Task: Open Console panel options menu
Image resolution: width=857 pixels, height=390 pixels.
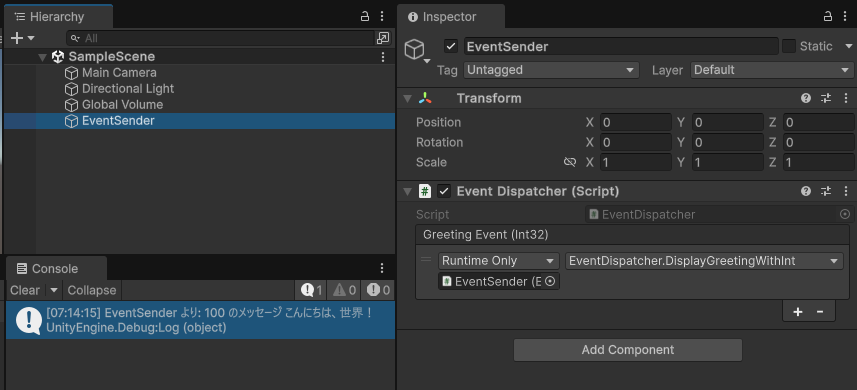Action: (x=382, y=268)
